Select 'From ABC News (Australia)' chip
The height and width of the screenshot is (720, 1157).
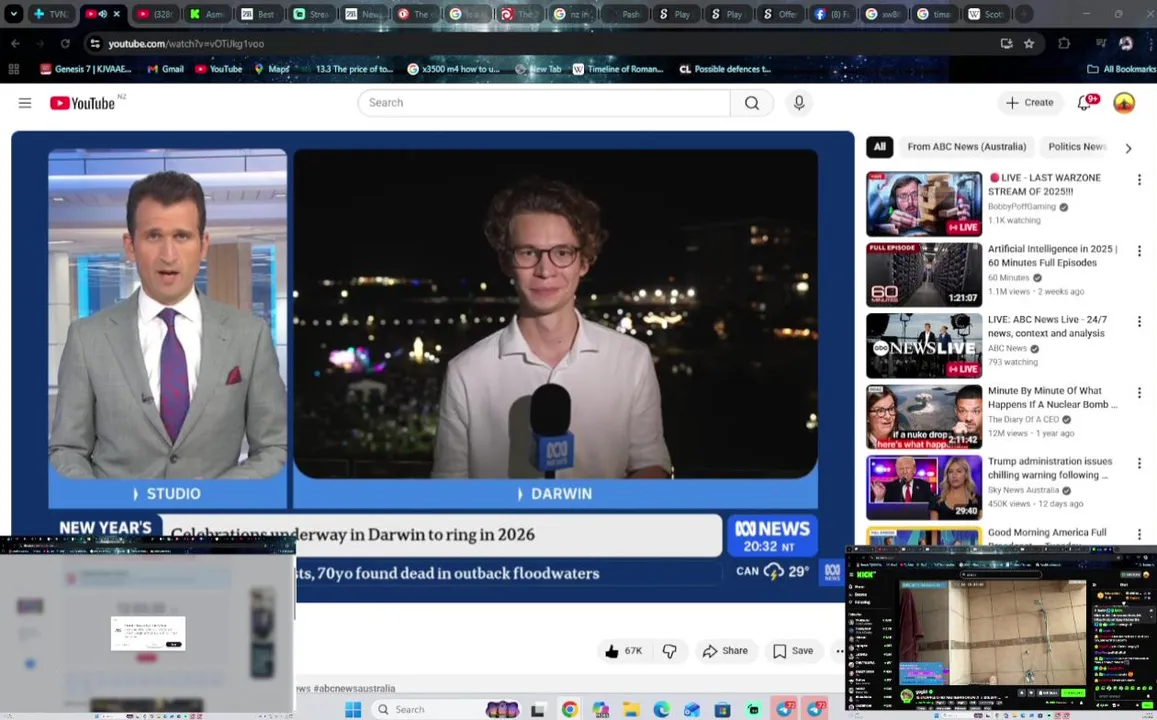[x=967, y=147]
